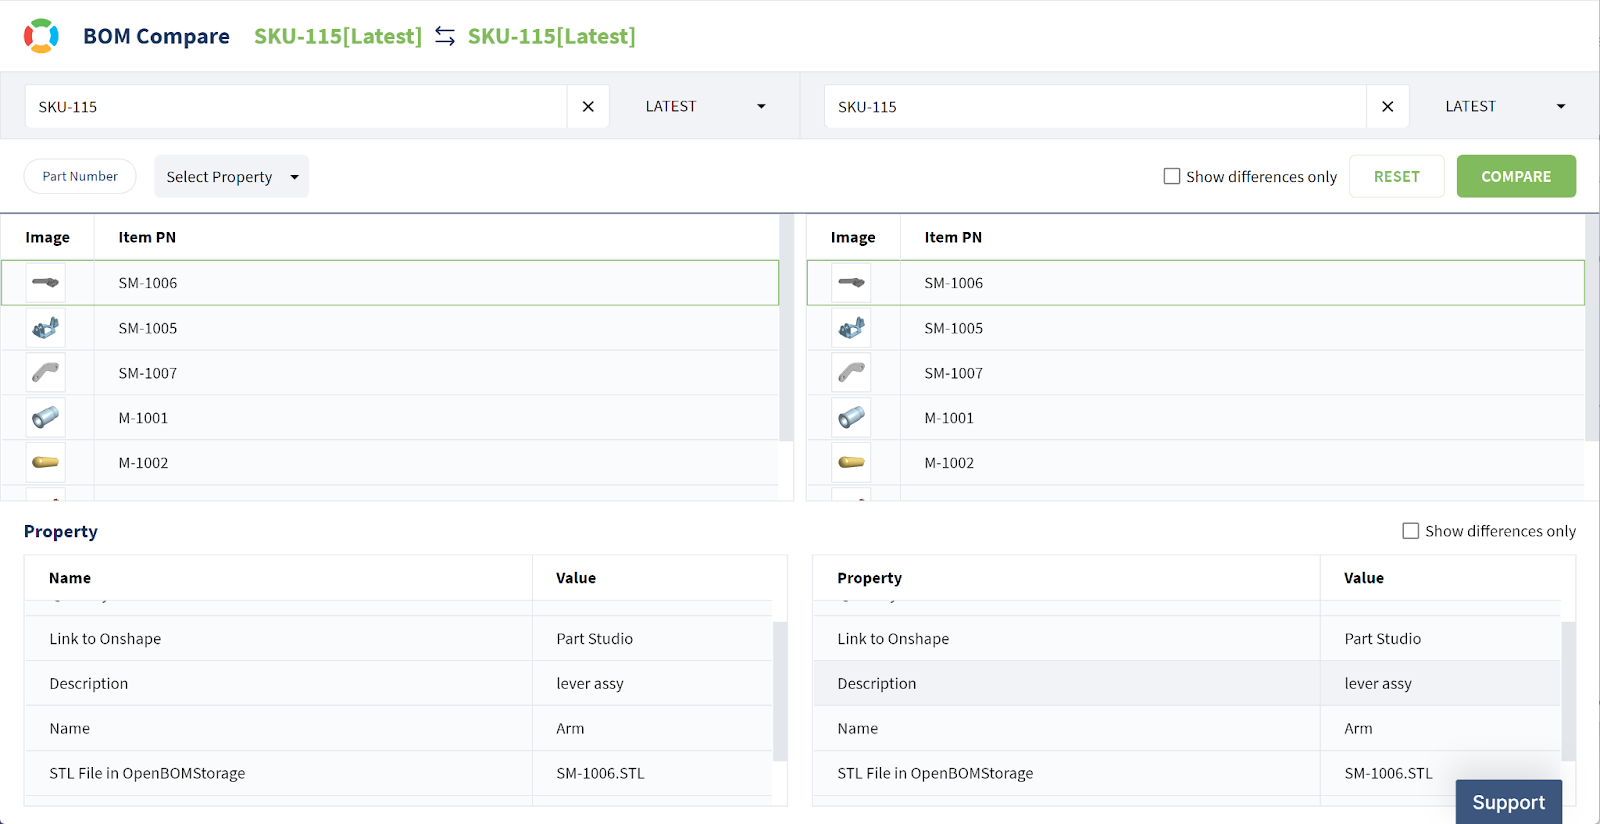1600x824 pixels.
Task: Click the right SKU-115[Latest] heading
Action: coord(552,36)
